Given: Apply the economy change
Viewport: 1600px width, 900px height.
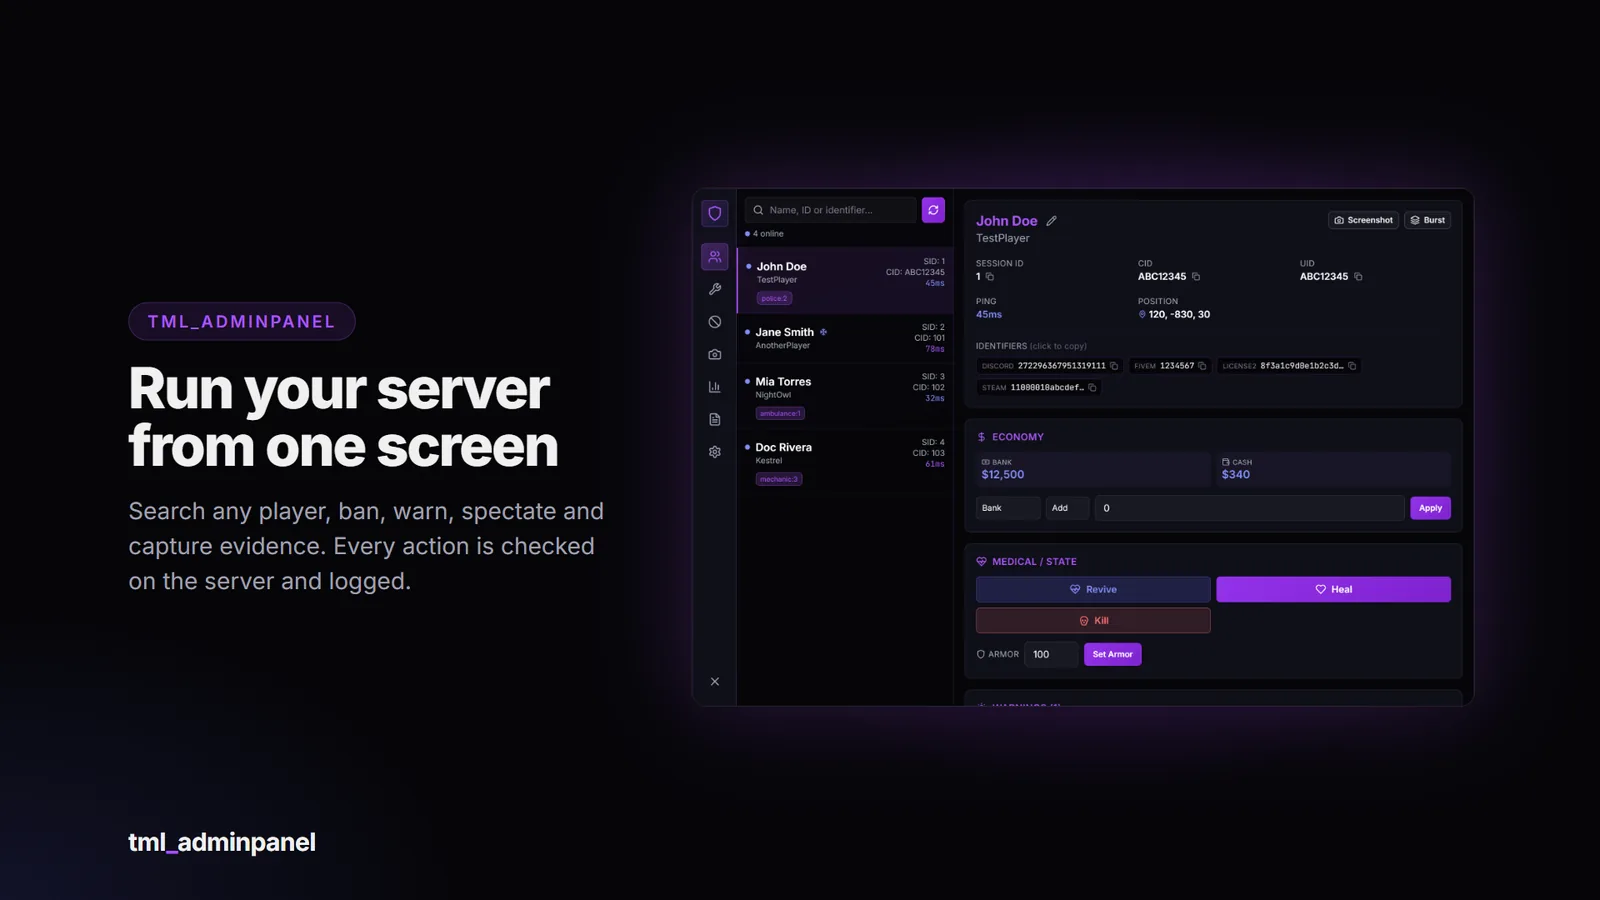Looking at the screenshot, I should 1430,508.
